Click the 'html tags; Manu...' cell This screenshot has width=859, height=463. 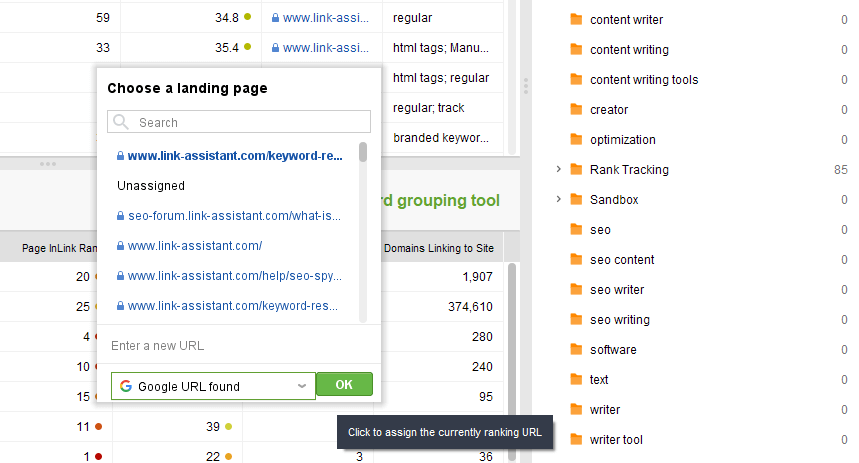point(440,48)
